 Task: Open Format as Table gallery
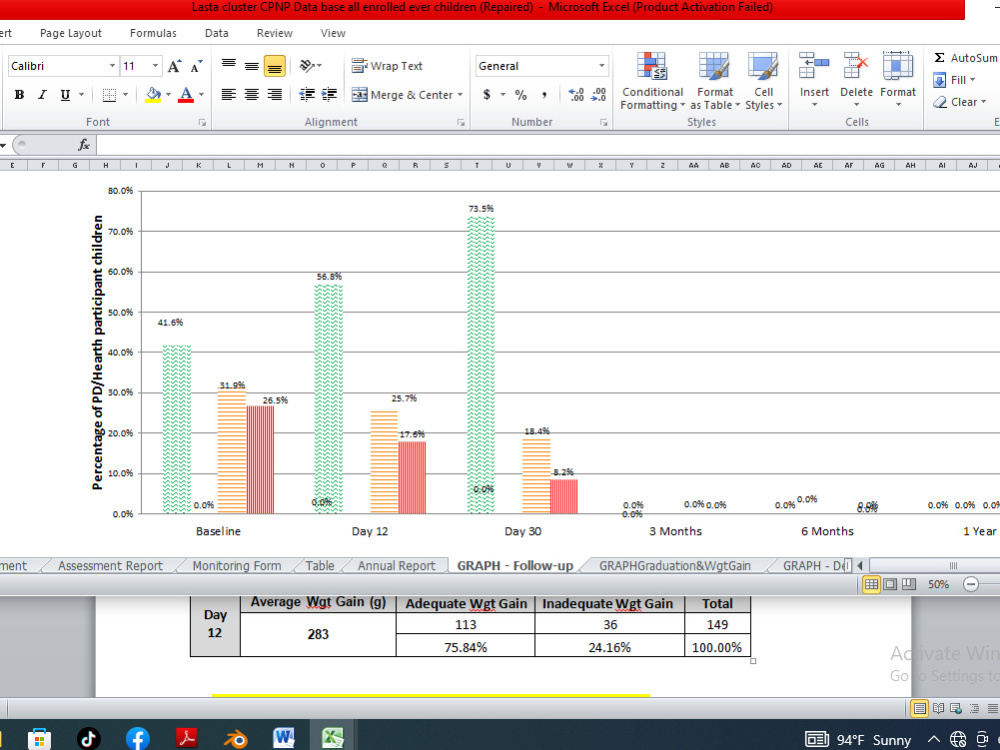click(x=715, y=82)
